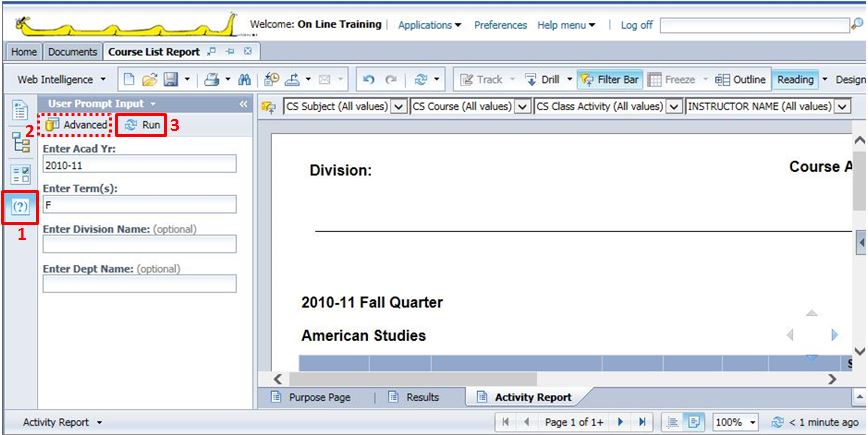Expand CS Subject filter dropdown
868x435 pixels.
(x=399, y=106)
